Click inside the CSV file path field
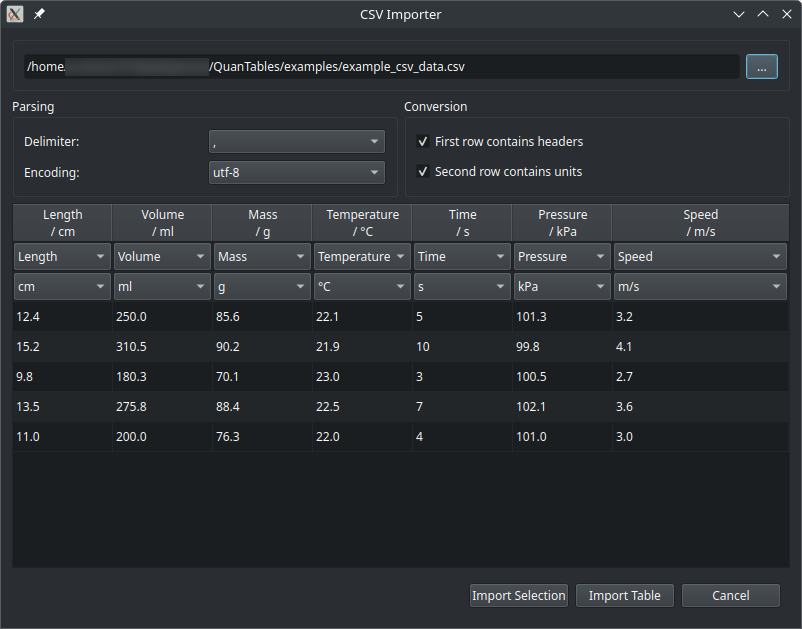Image resolution: width=802 pixels, height=629 pixels. pos(380,66)
